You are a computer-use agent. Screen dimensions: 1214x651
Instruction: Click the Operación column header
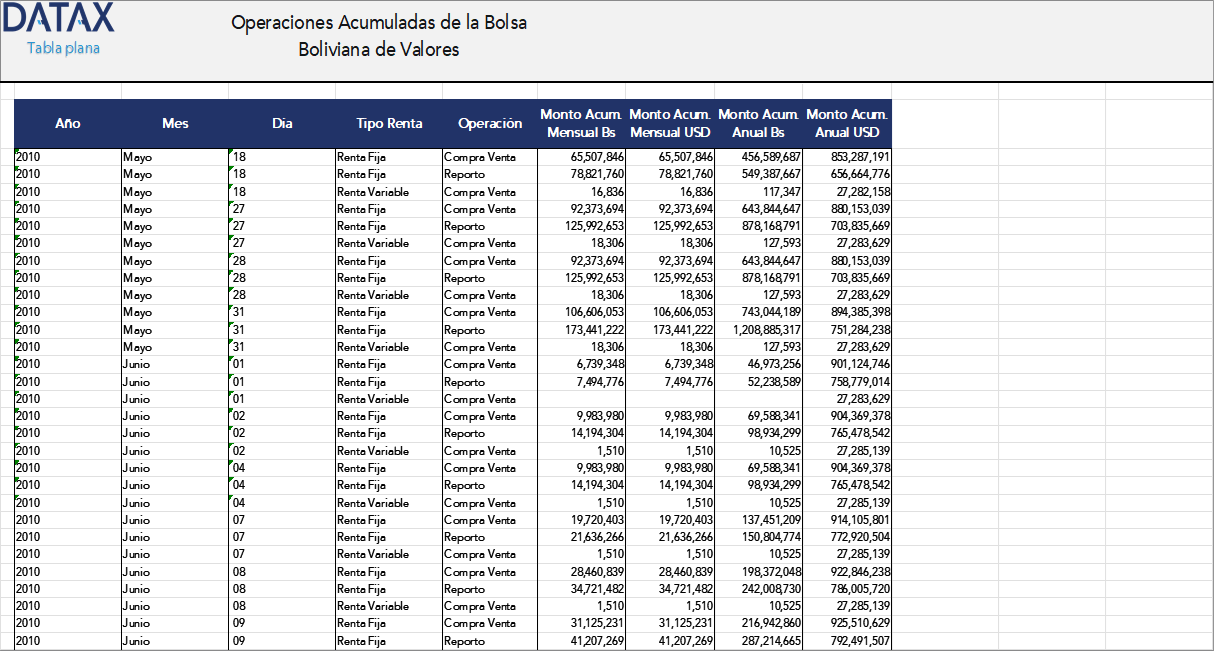point(489,124)
